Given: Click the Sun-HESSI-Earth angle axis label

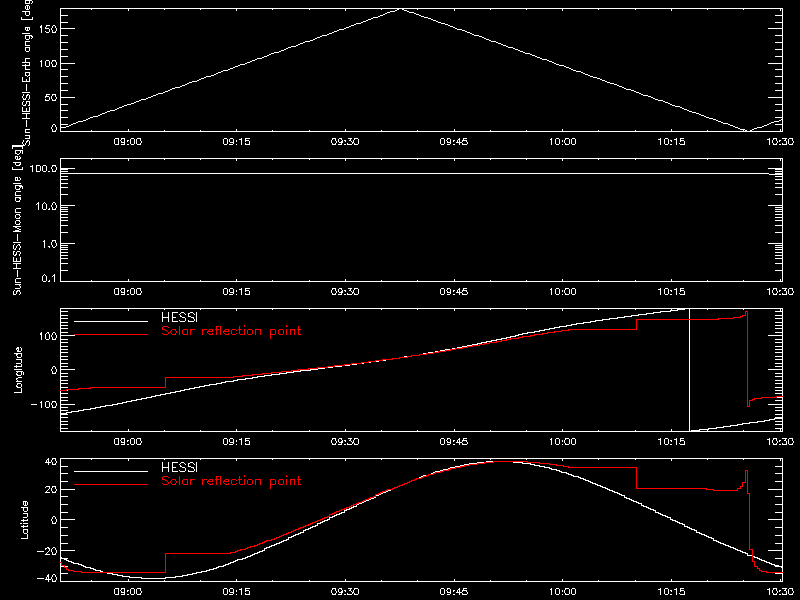Looking at the screenshot, I should (x=27, y=71).
